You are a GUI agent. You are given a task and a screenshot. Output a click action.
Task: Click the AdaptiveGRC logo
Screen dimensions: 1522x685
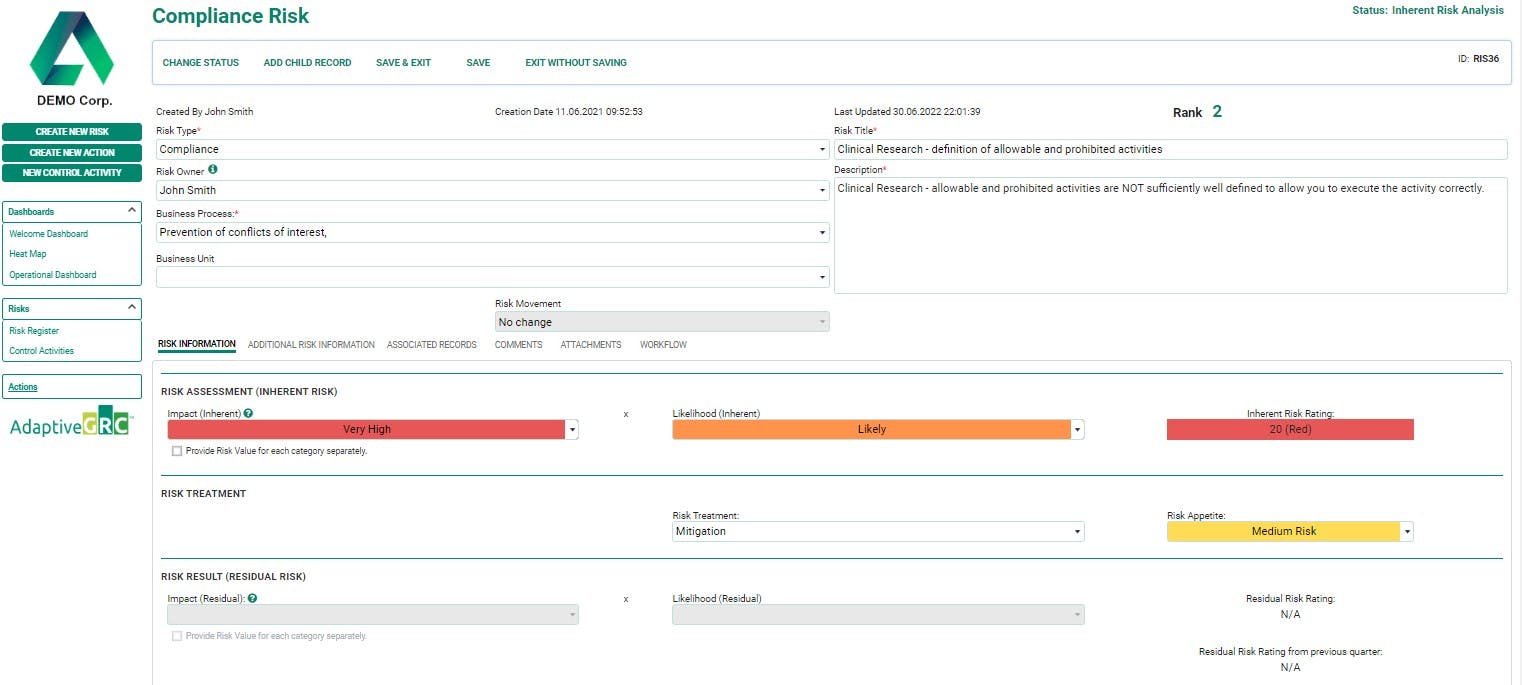pyautogui.click(x=70, y=424)
